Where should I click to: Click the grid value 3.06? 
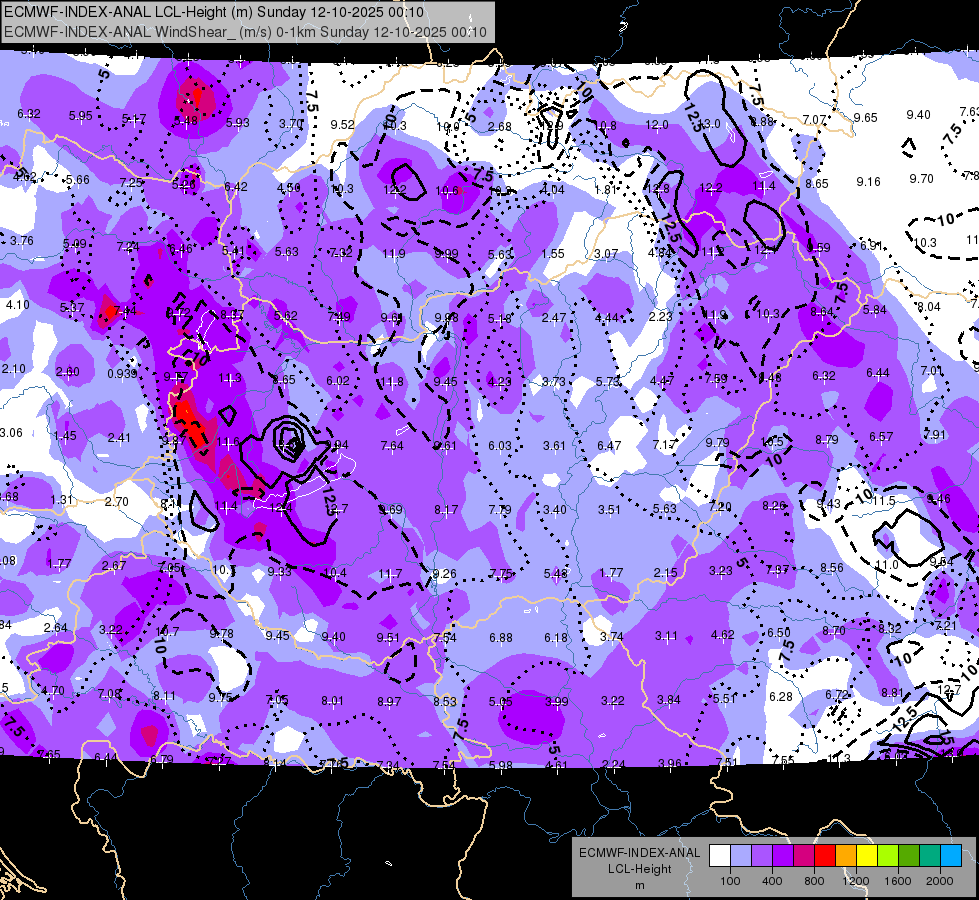[11, 433]
